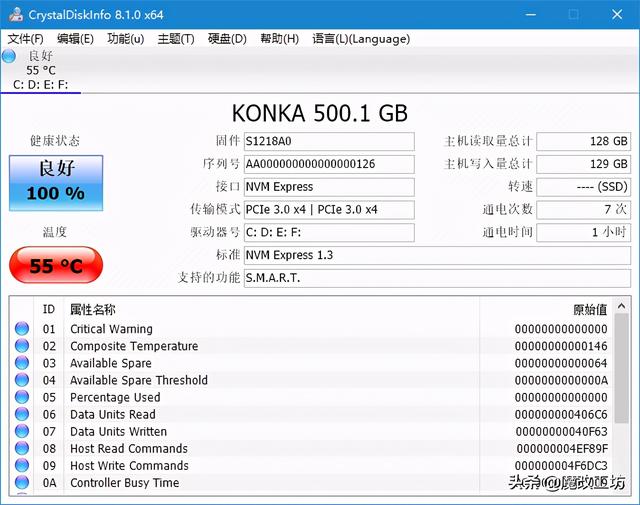Click the status orb for Percentage Used
Image resolution: width=640 pixels, height=505 pixels.
point(22,397)
